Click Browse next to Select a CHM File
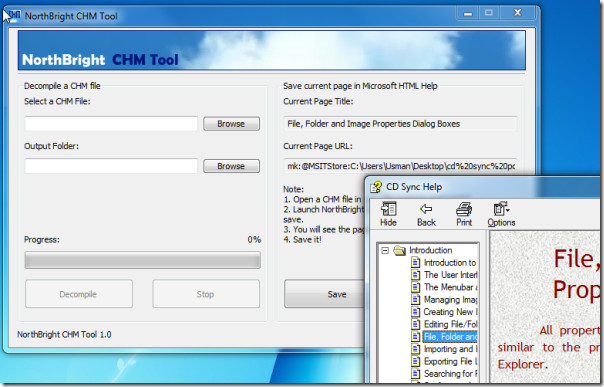Viewport: 604px width, 387px height. point(231,124)
